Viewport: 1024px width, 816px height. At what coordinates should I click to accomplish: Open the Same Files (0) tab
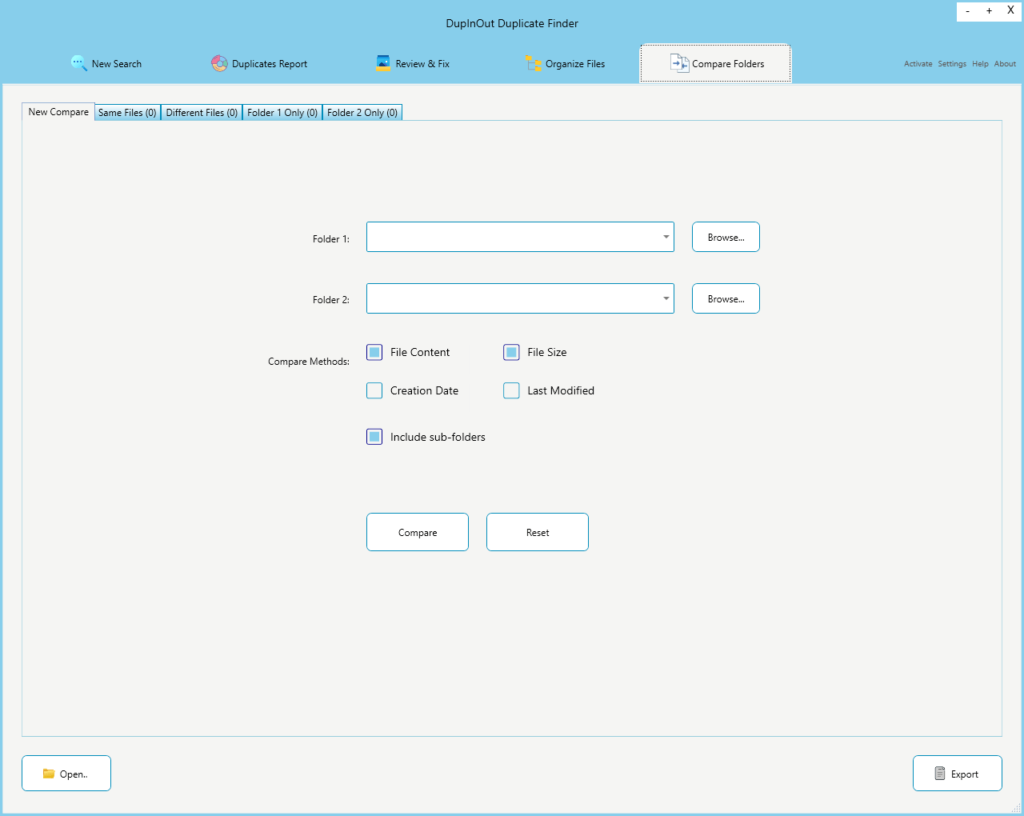point(127,112)
